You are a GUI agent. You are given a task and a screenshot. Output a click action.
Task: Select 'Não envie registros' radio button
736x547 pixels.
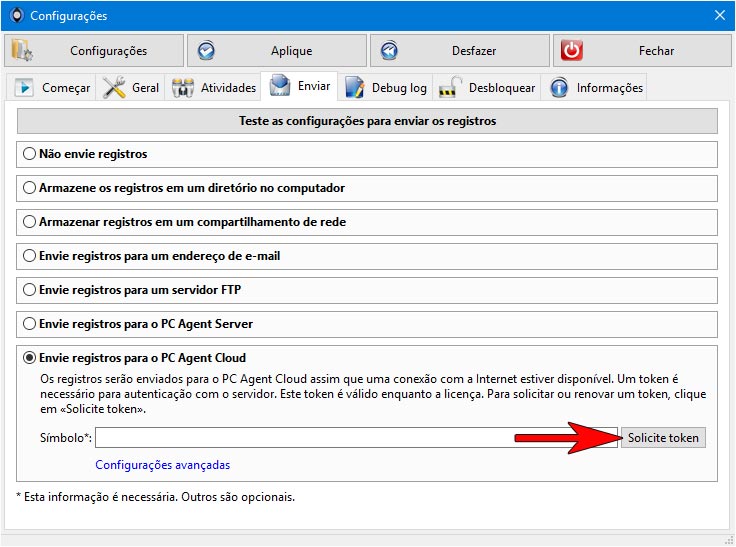[29, 154]
